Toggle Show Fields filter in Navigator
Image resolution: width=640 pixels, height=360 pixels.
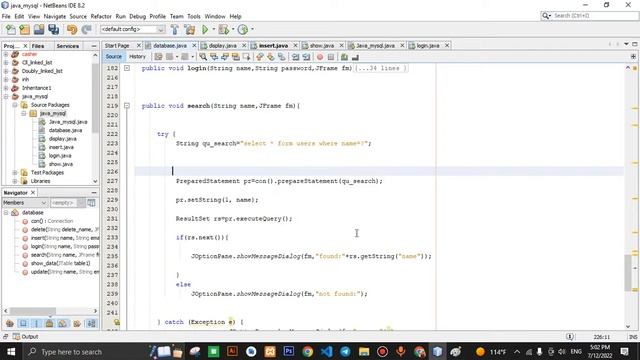click(x=23, y=324)
